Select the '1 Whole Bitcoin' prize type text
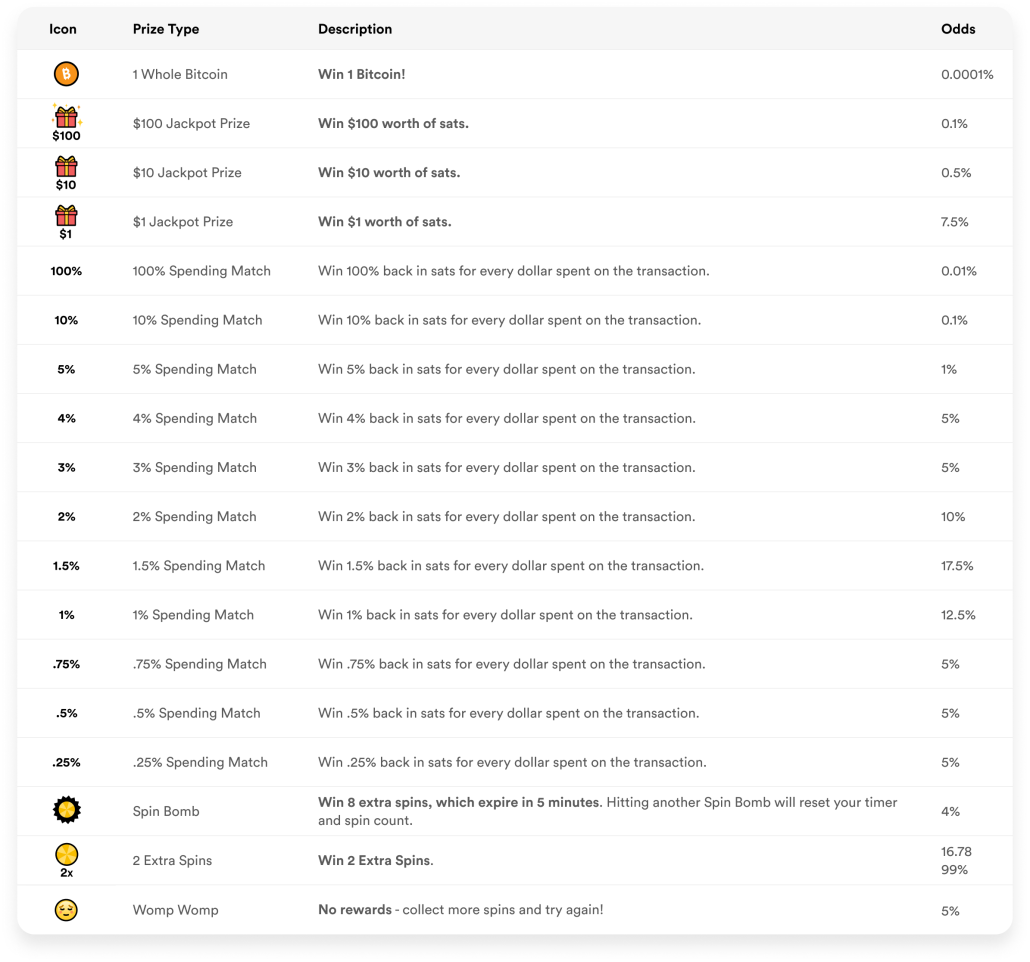This screenshot has width=1030, height=962. (180, 74)
